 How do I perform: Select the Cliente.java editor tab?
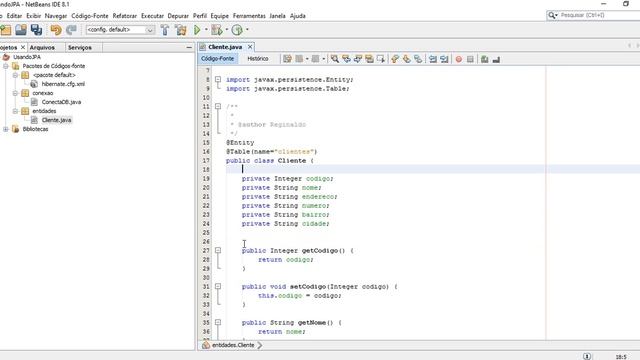(225, 47)
